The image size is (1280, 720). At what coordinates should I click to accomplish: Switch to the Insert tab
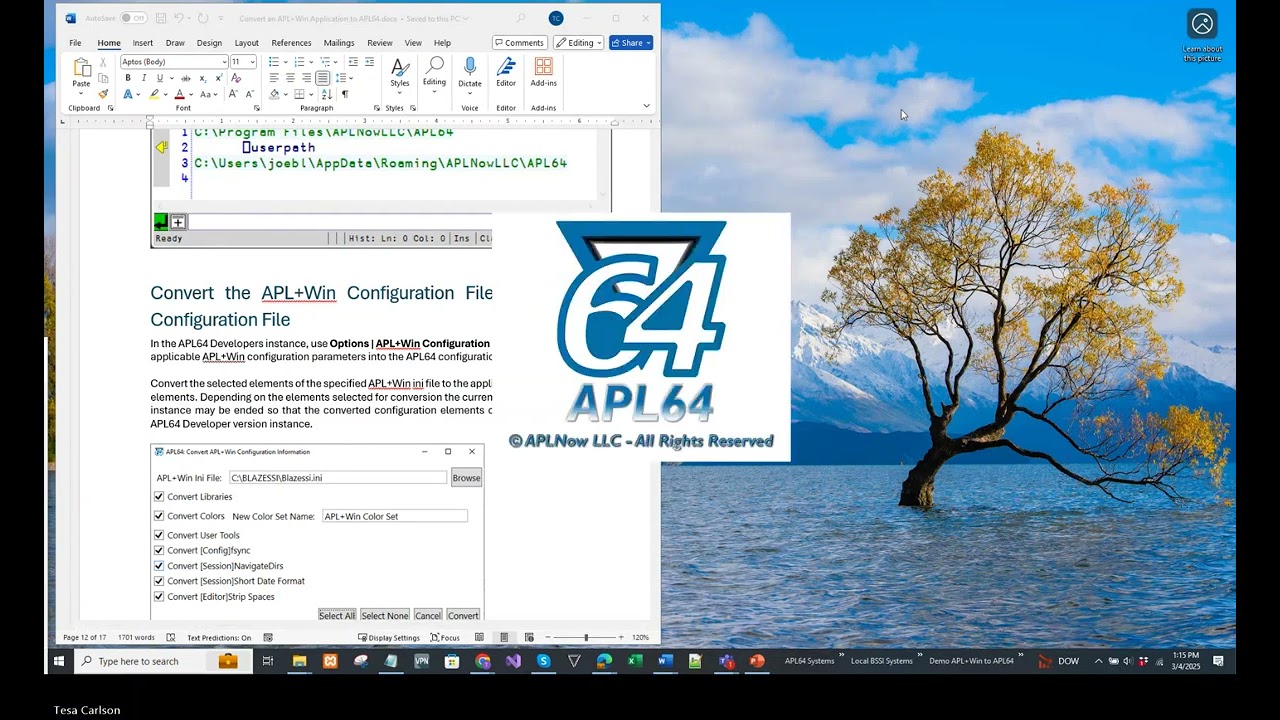(x=143, y=43)
